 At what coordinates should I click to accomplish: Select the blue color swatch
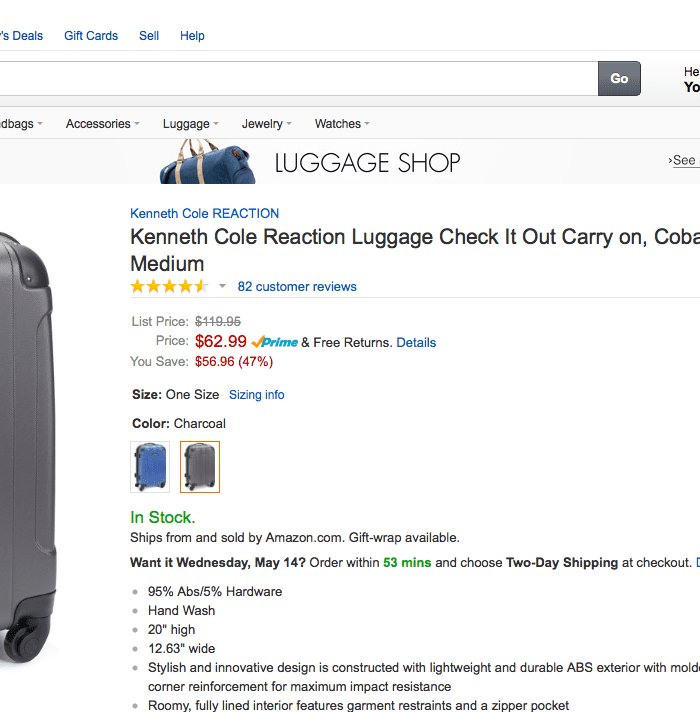[x=150, y=467]
